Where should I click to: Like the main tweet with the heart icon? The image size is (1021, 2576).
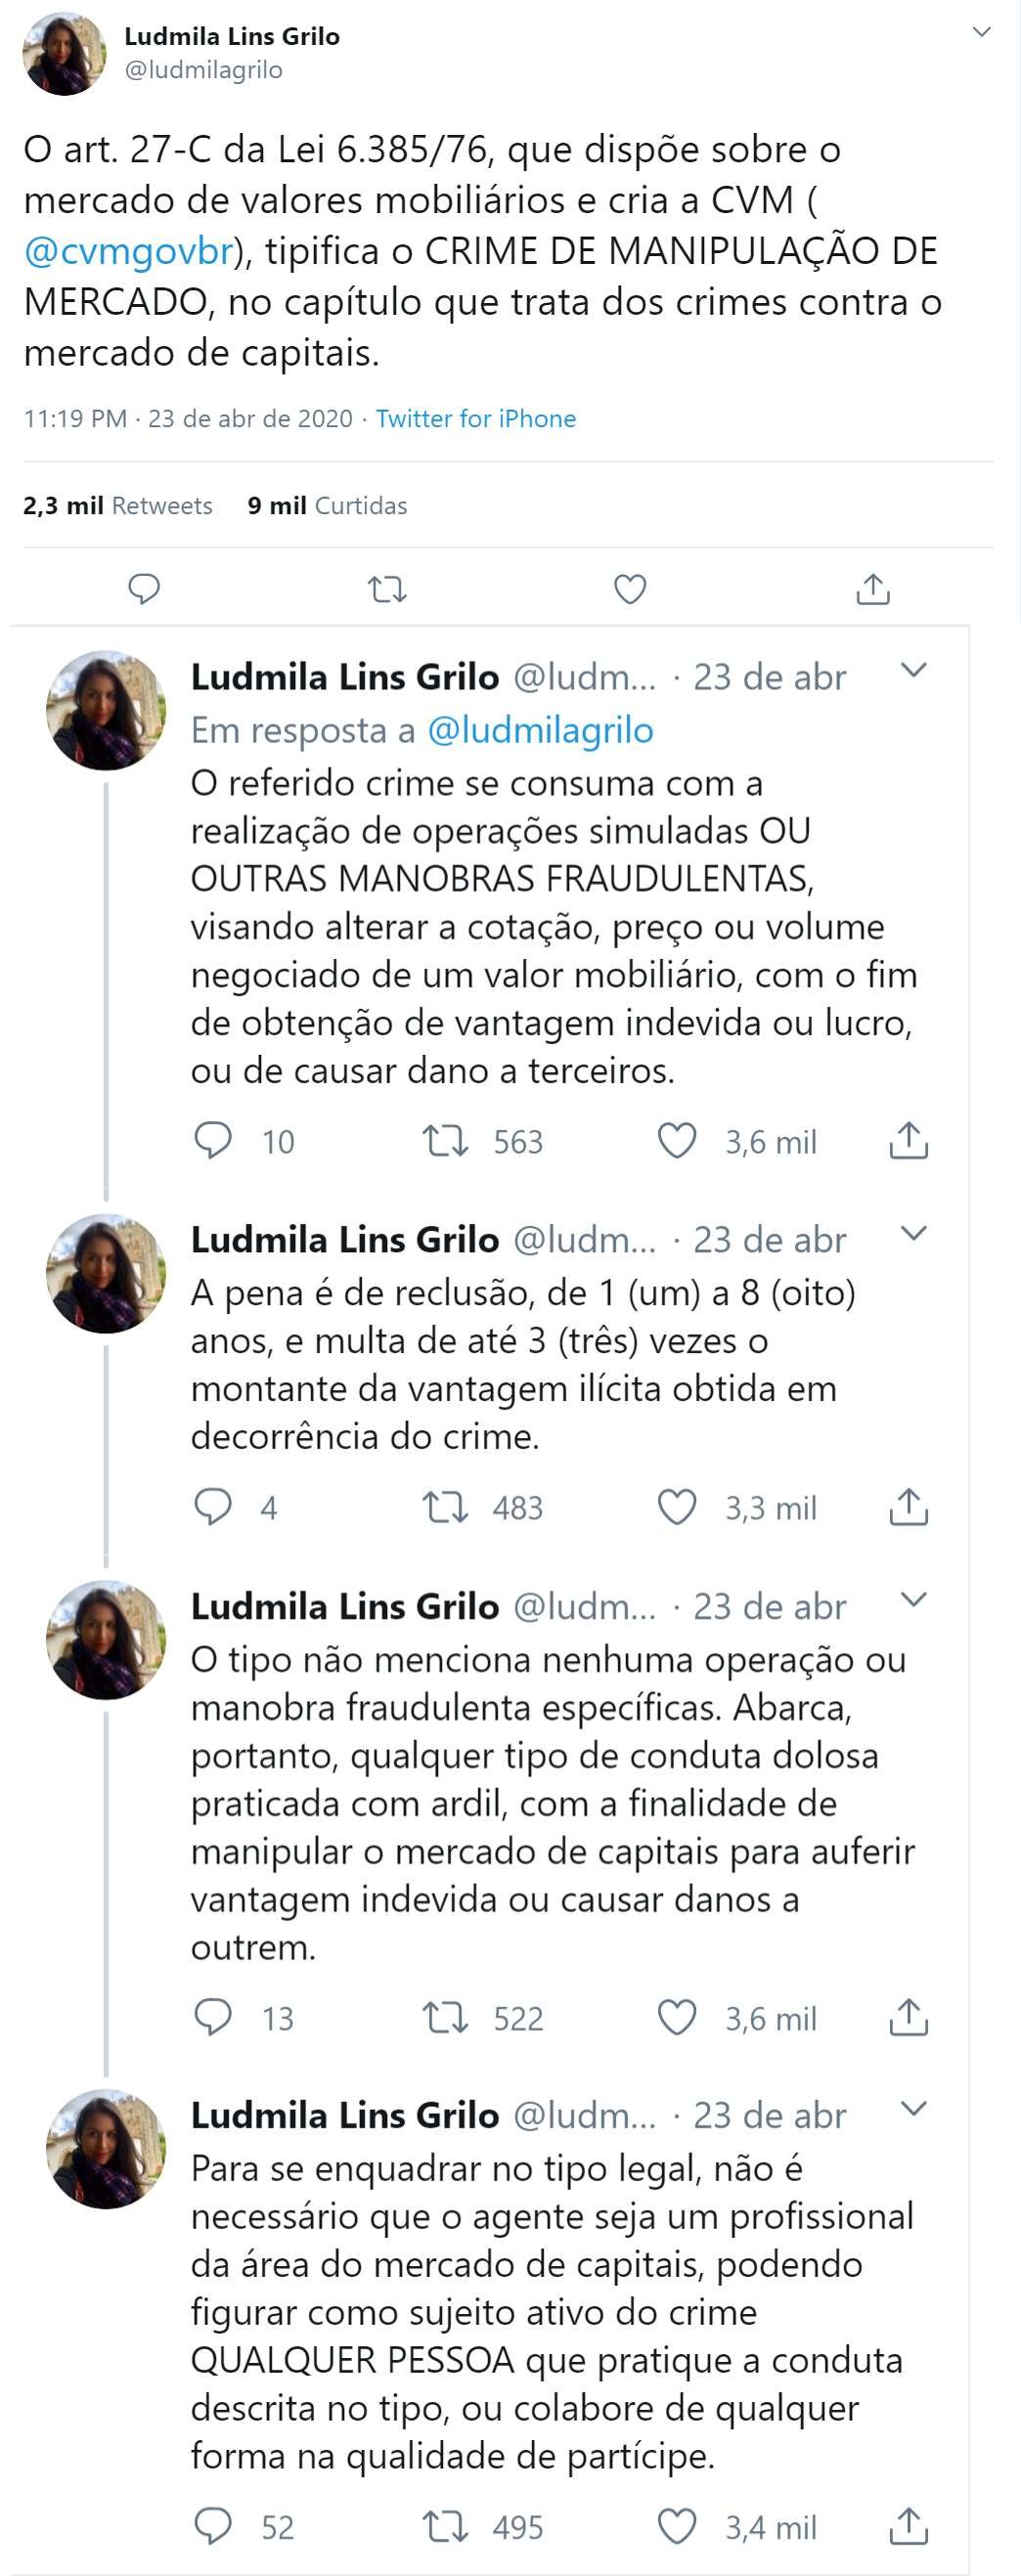pos(629,589)
